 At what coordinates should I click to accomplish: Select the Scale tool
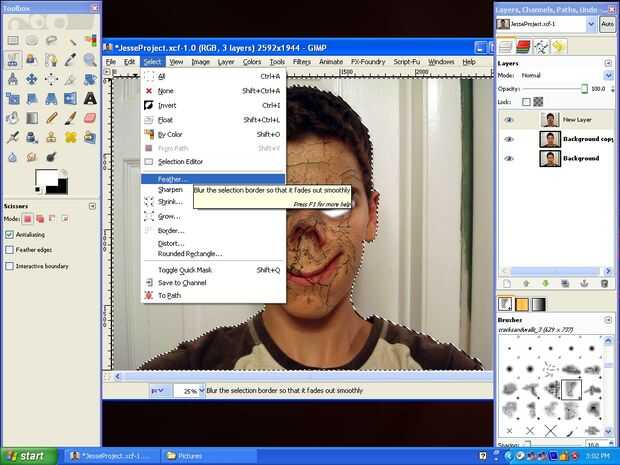coord(13,98)
